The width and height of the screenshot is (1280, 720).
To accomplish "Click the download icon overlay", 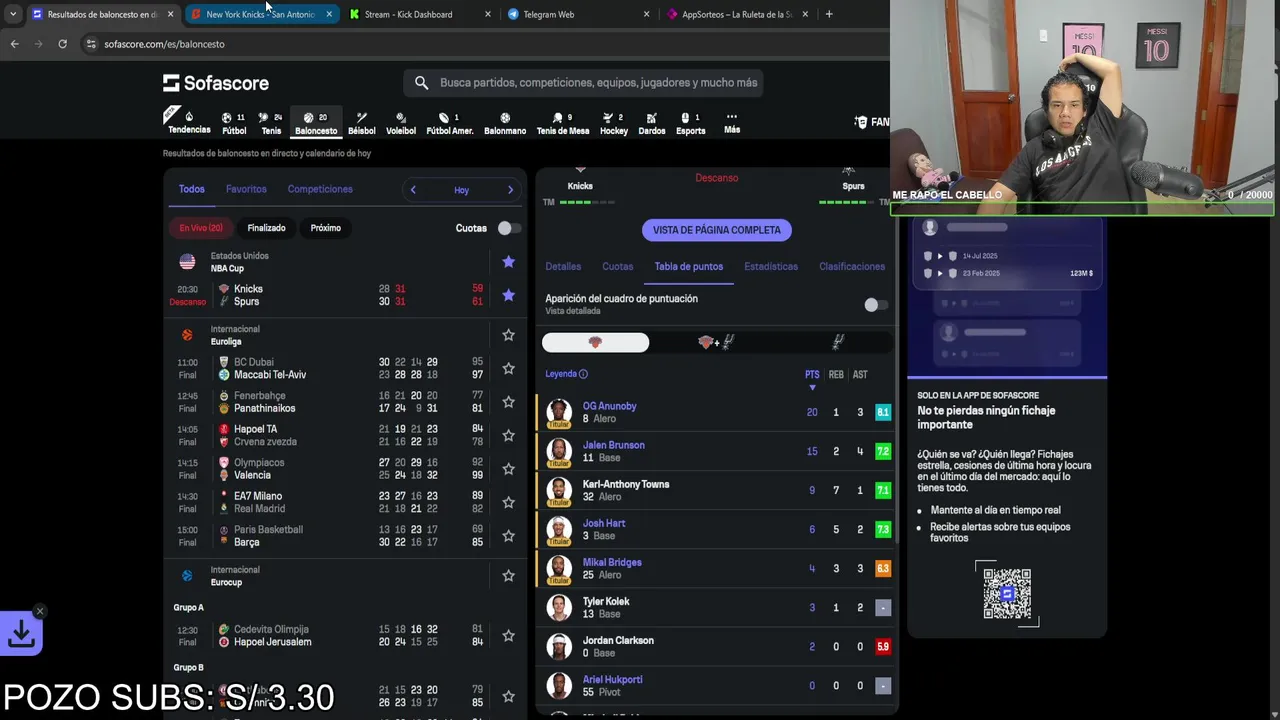I will coord(21,634).
